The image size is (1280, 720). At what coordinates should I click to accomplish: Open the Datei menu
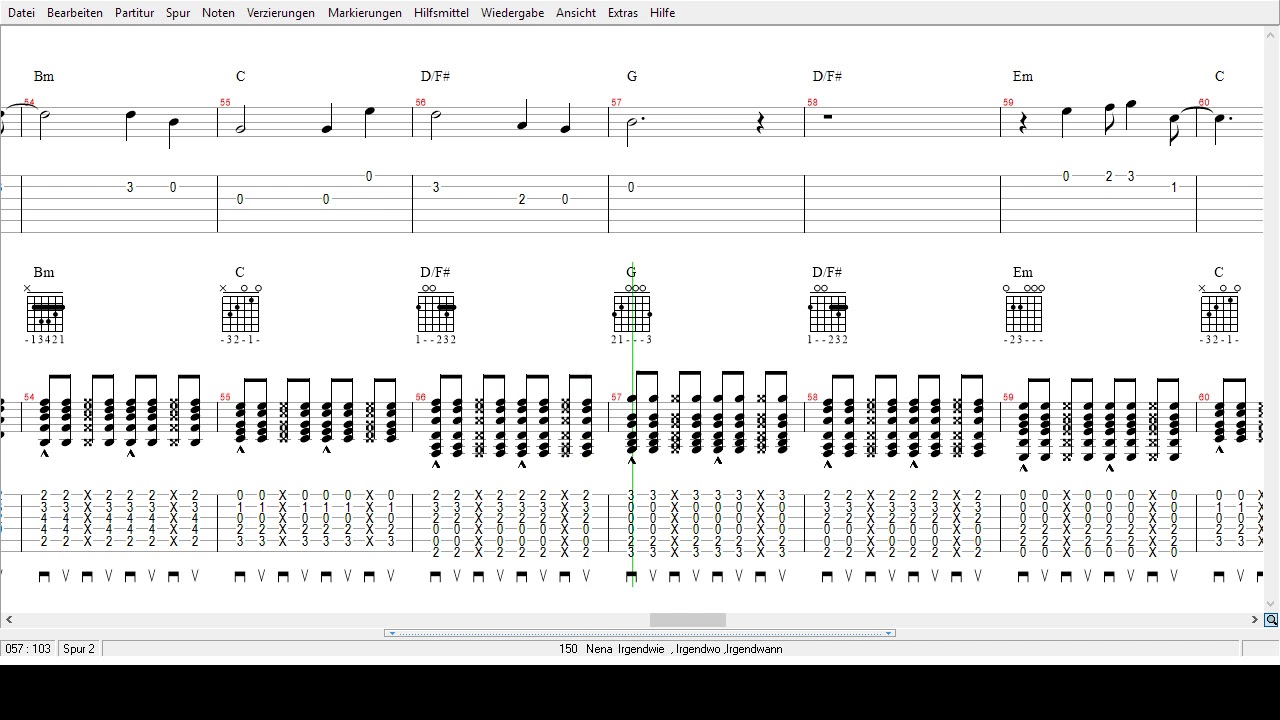(21, 13)
